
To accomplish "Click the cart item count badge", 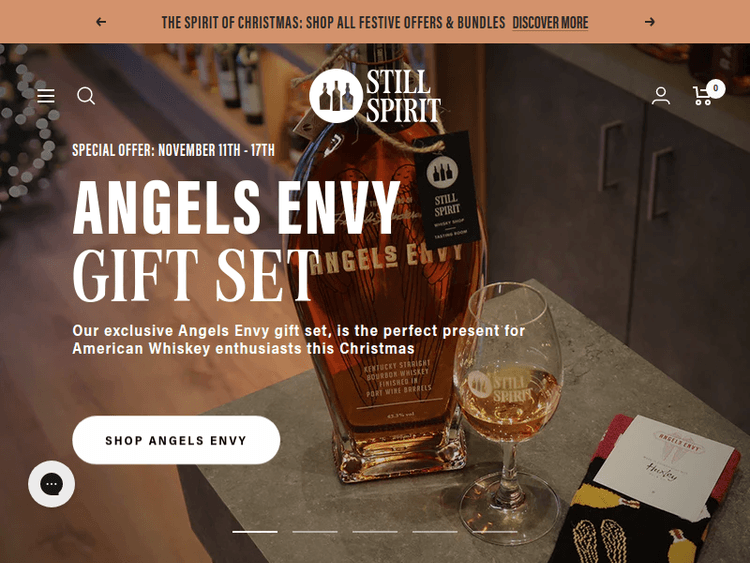I will (x=716, y=88).
